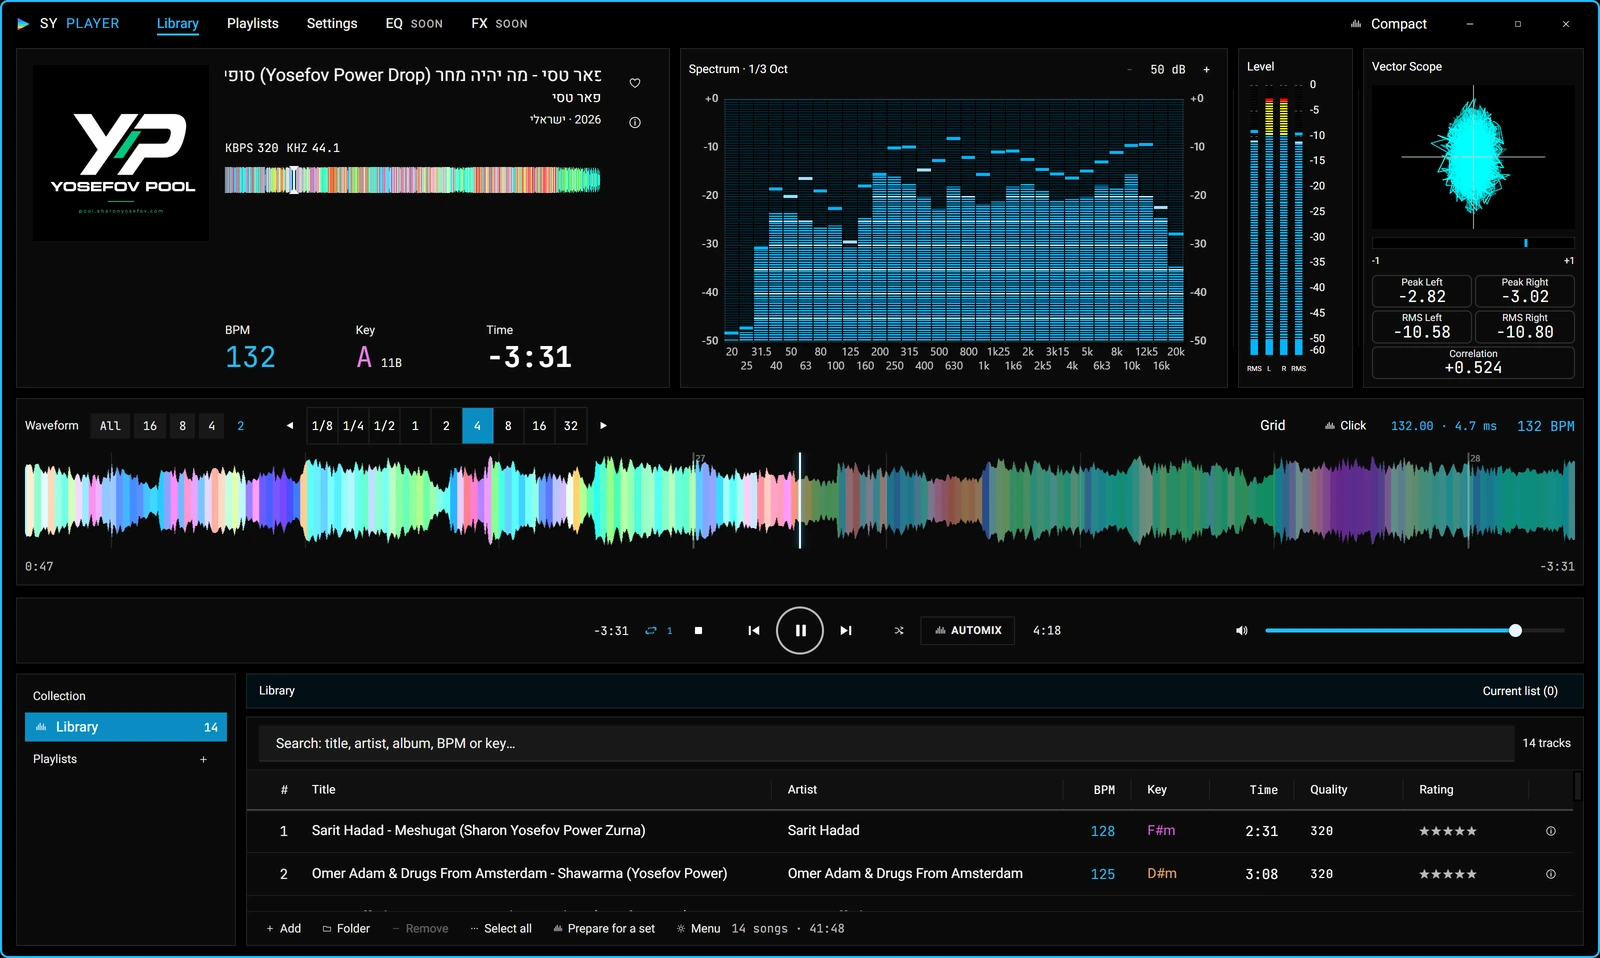Increase spectrum dB range with plus

click(x=1206, y=69)
